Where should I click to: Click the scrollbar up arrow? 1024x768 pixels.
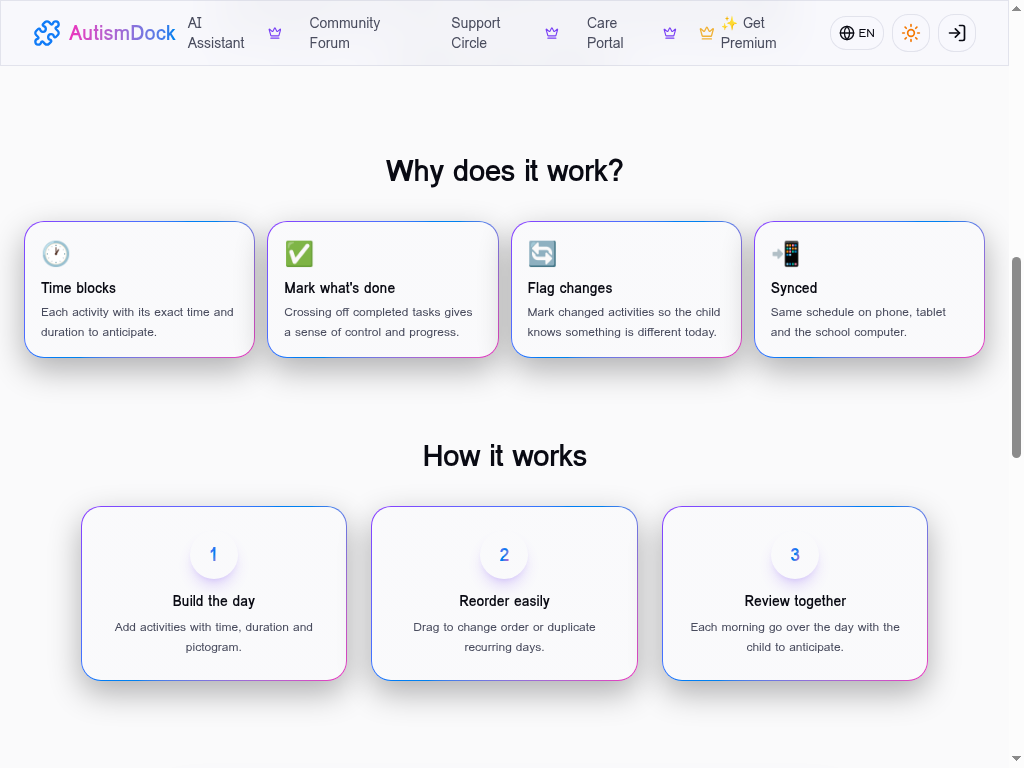(1016, 8)
